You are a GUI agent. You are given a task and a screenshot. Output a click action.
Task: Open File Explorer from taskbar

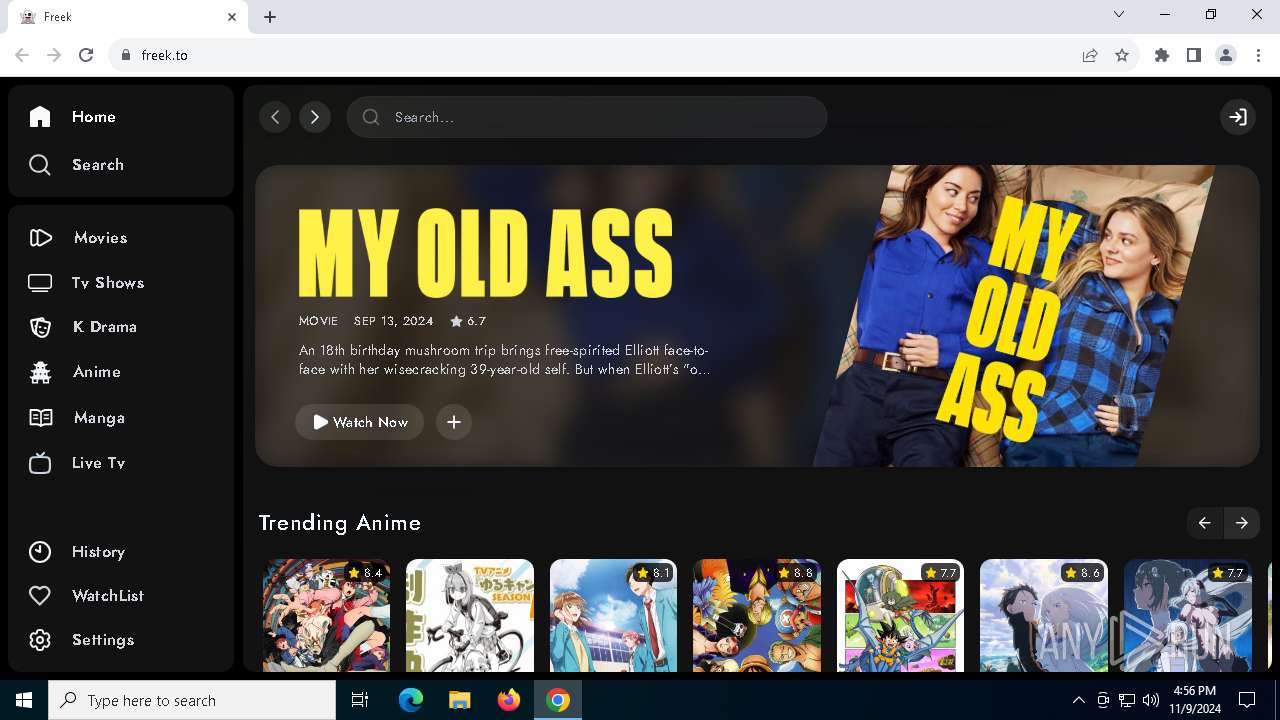(459, 700)
